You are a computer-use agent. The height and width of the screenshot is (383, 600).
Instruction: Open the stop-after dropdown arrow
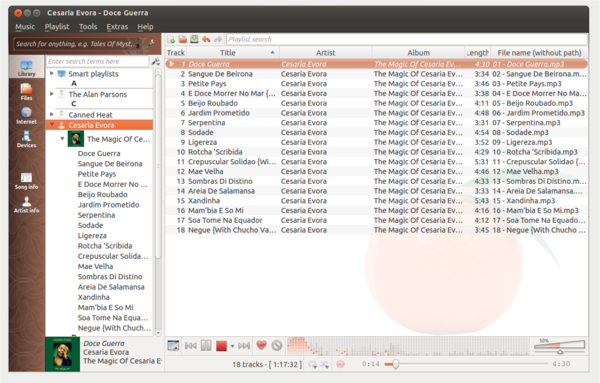tap(232, 346)
